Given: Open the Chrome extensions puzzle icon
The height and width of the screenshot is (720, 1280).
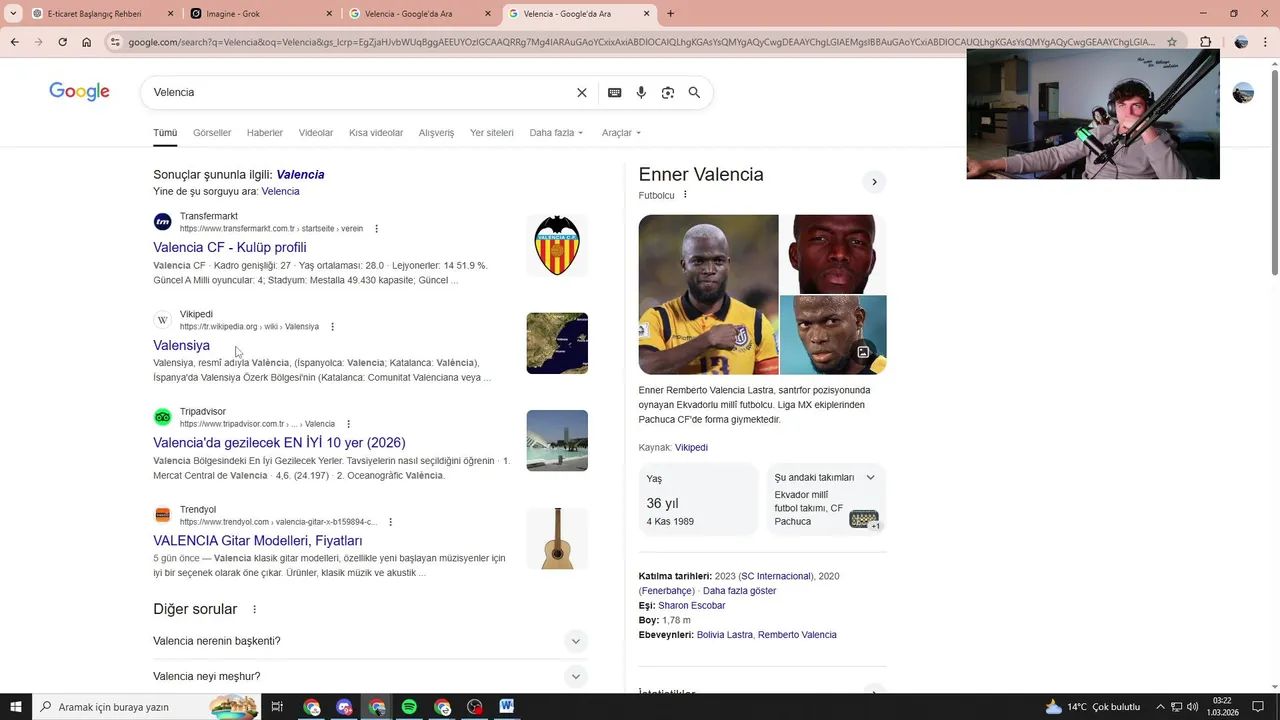Looking at the screenshot, I should (x=1205, y=42).
